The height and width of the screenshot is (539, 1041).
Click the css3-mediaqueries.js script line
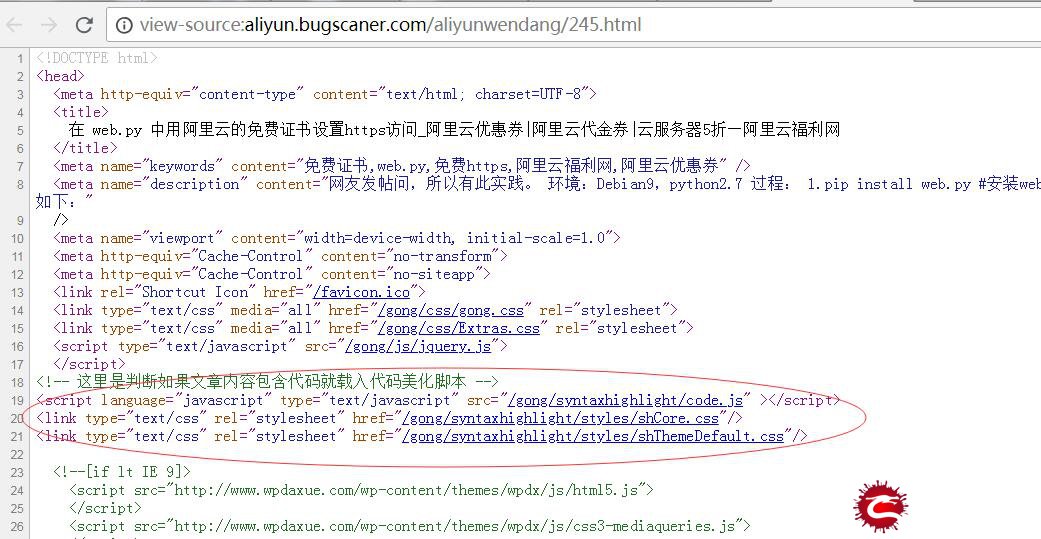pyautogui.click(x=410, y=526)
